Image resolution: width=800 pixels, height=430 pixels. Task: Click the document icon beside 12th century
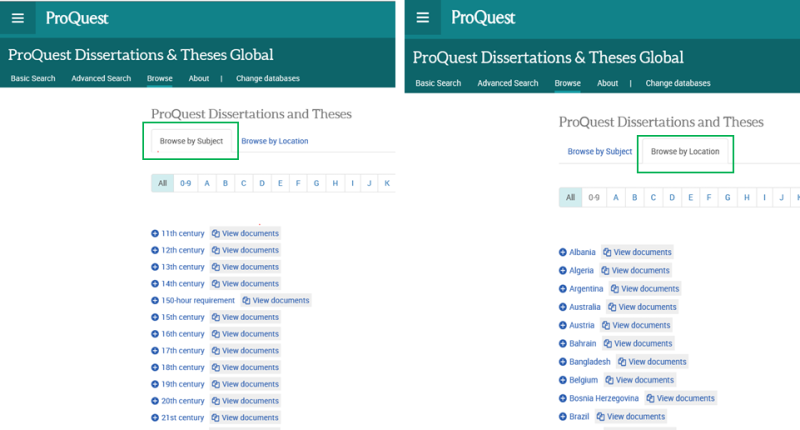(x=216, y=250)
